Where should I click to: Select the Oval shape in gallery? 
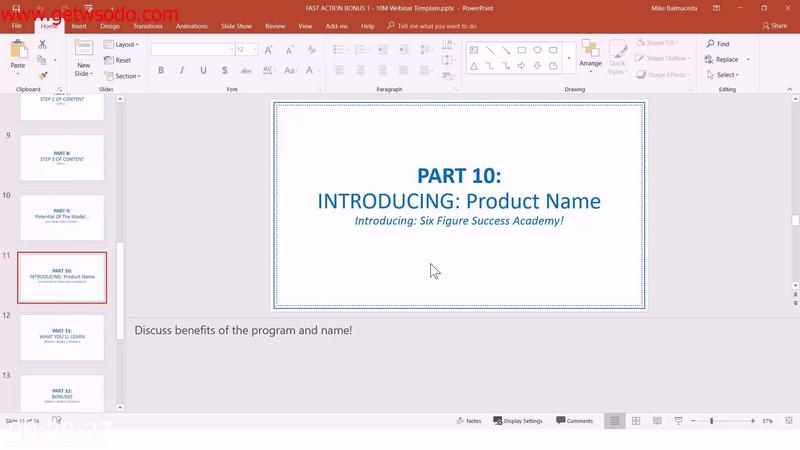(537, 50)
